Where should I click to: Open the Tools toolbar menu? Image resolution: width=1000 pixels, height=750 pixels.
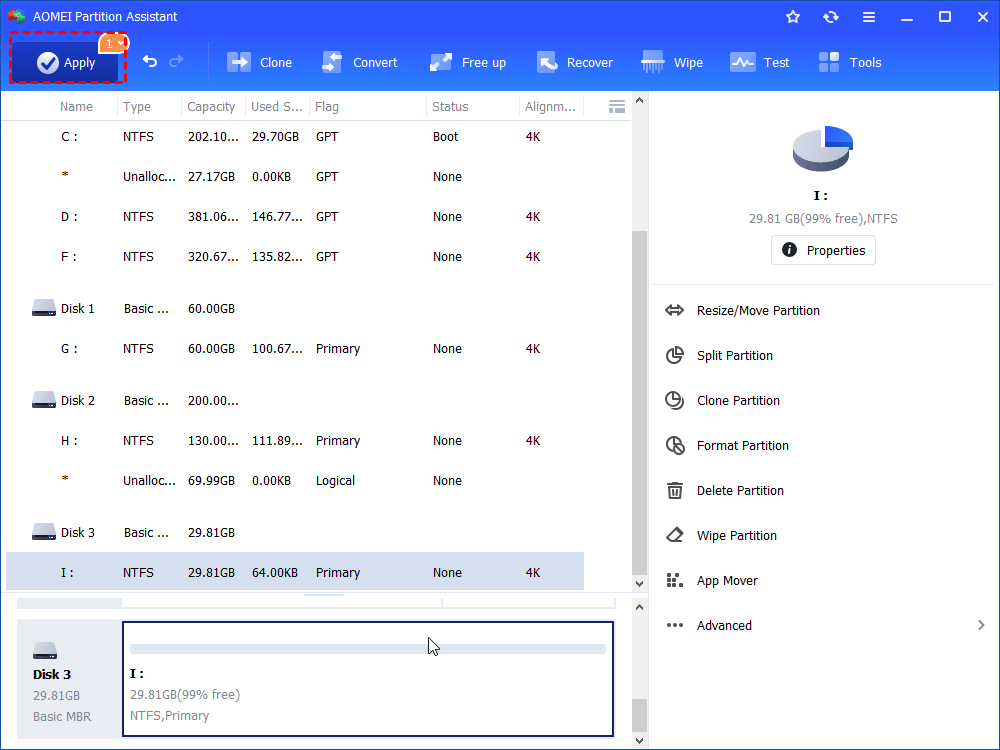849,62
